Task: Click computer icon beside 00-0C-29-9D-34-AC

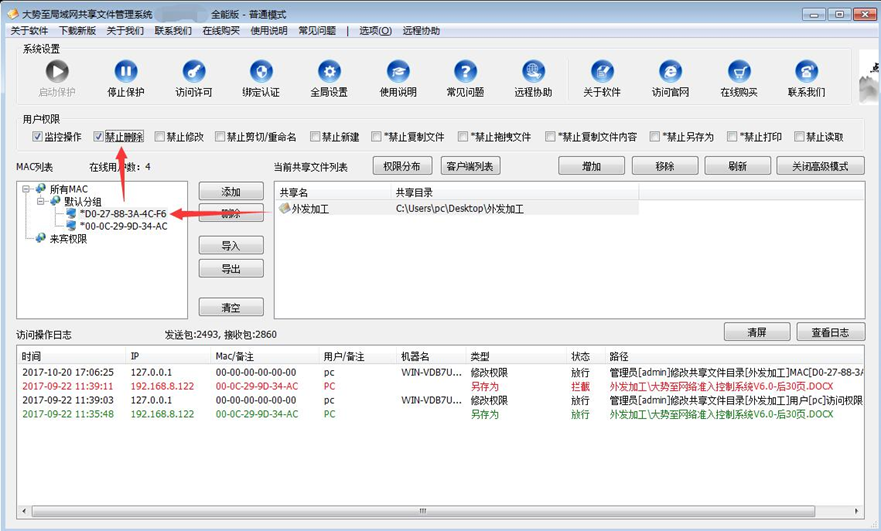Action: tap(71, 226)
